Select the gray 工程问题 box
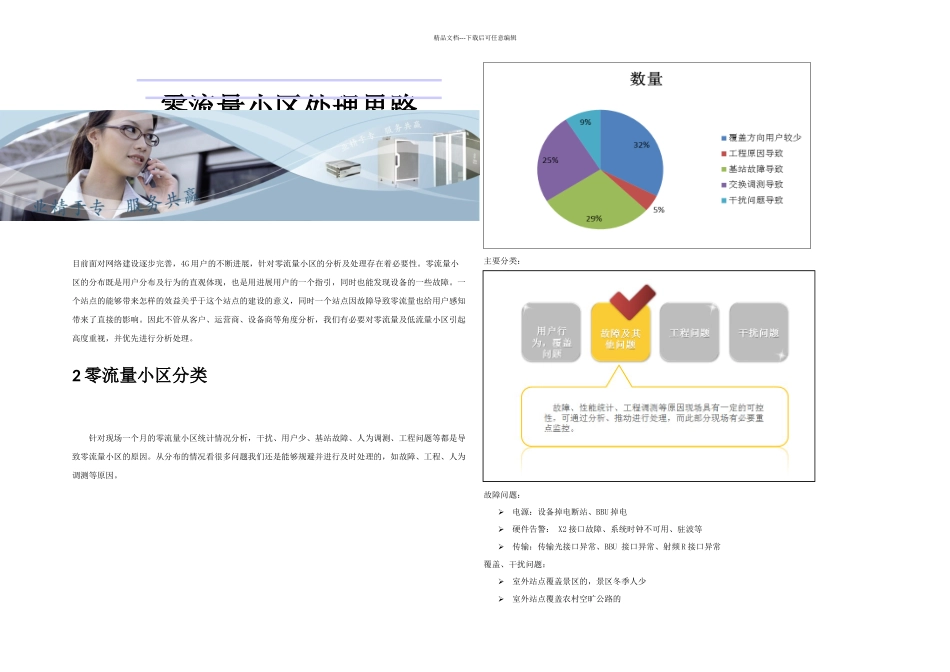This screenshot has width=950, height=672. [x=689, y=333]
